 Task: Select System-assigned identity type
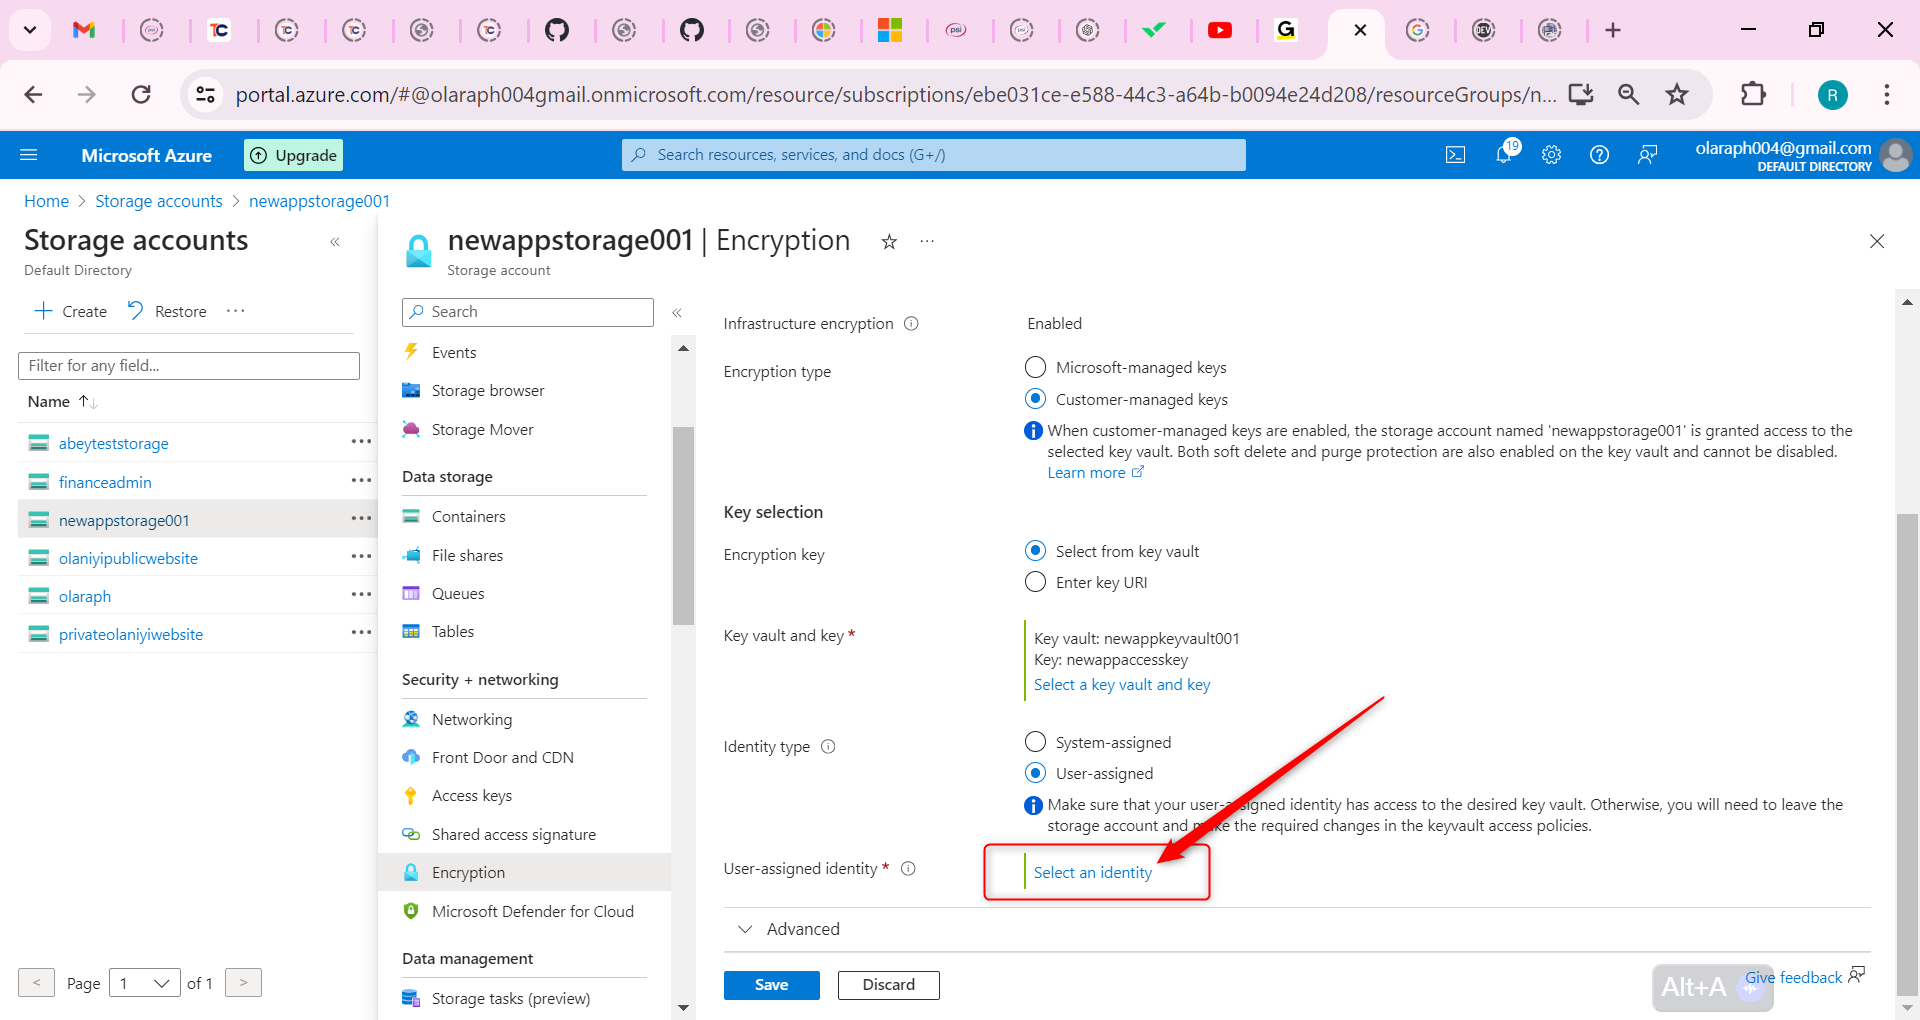(1035, 742)
